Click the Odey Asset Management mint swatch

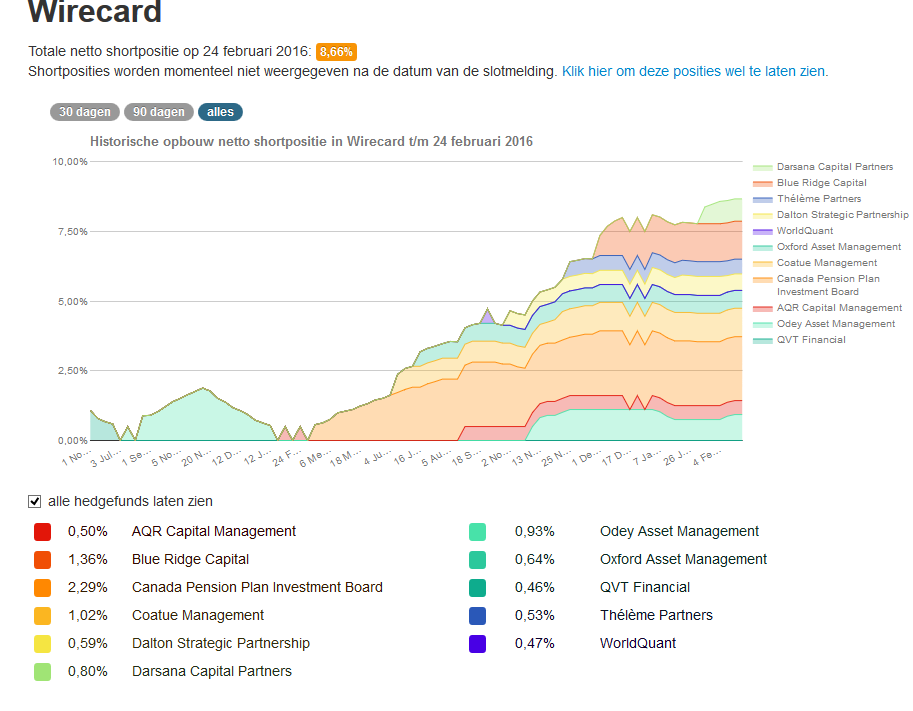tap(477, 532)
